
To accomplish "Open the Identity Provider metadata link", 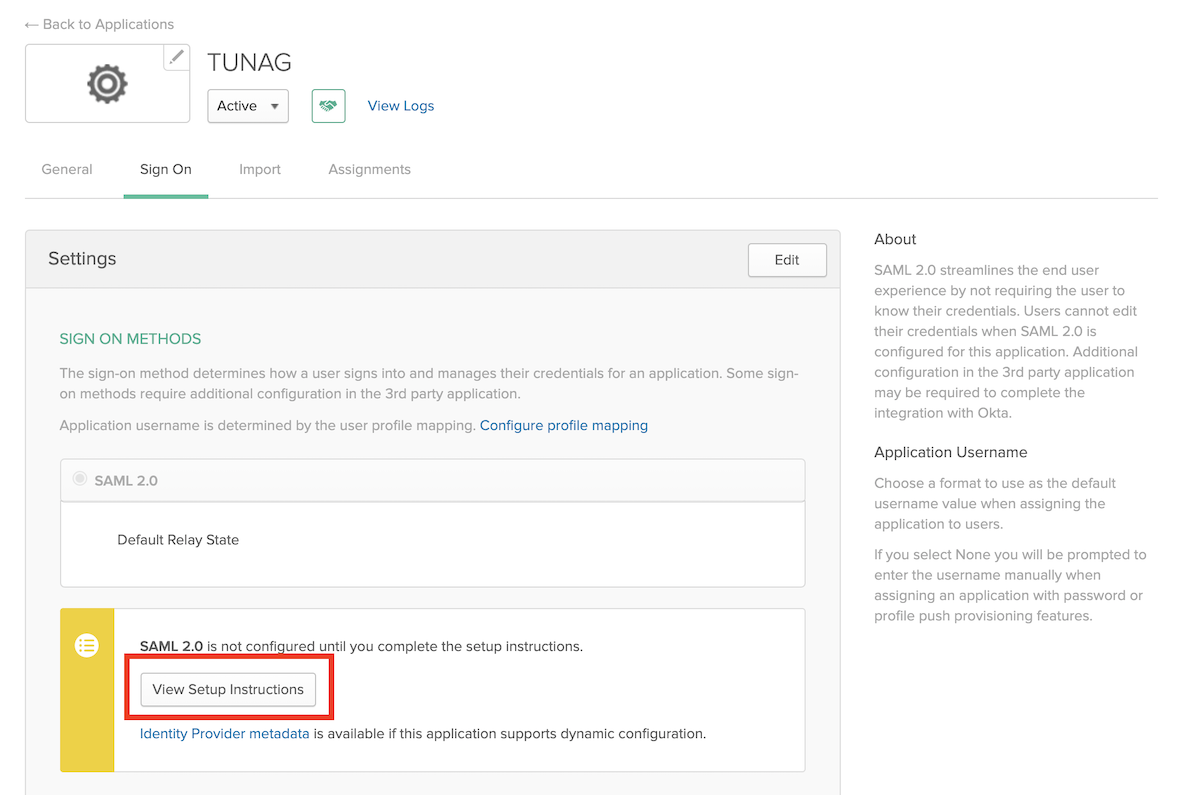I will [225, 733].
